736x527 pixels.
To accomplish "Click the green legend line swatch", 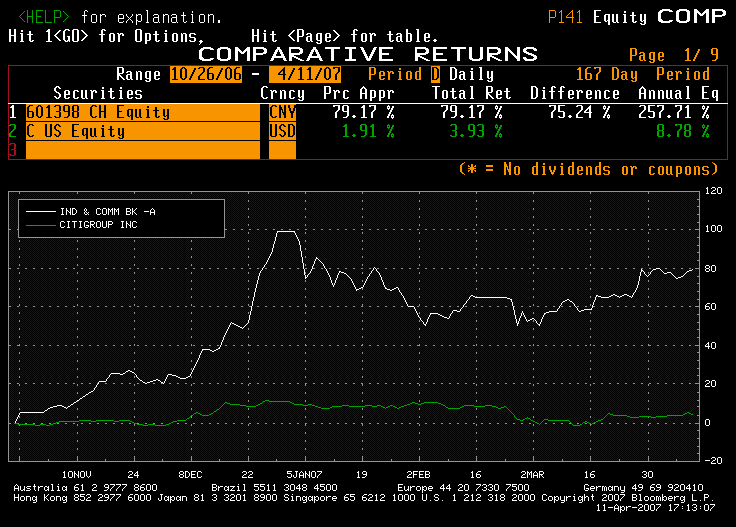I will (40, 226).
